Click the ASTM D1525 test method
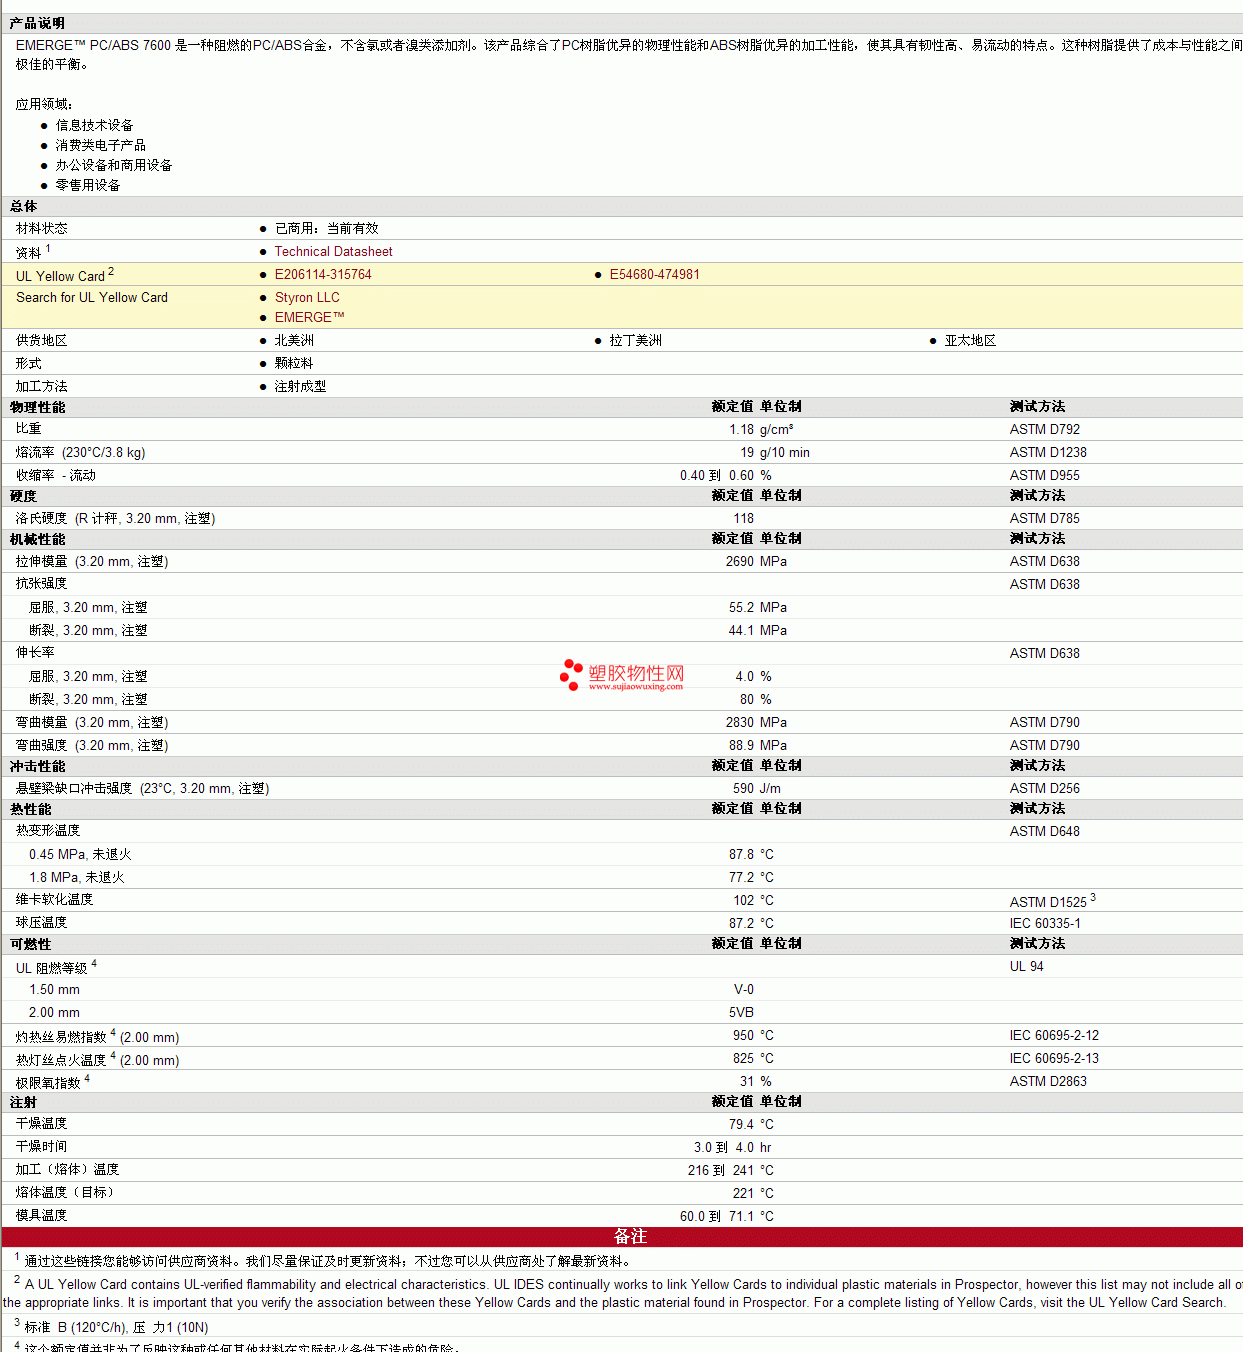The width and height of the screenshot is (1243, 1352). pyautogui.click(x=1048, y=902)
